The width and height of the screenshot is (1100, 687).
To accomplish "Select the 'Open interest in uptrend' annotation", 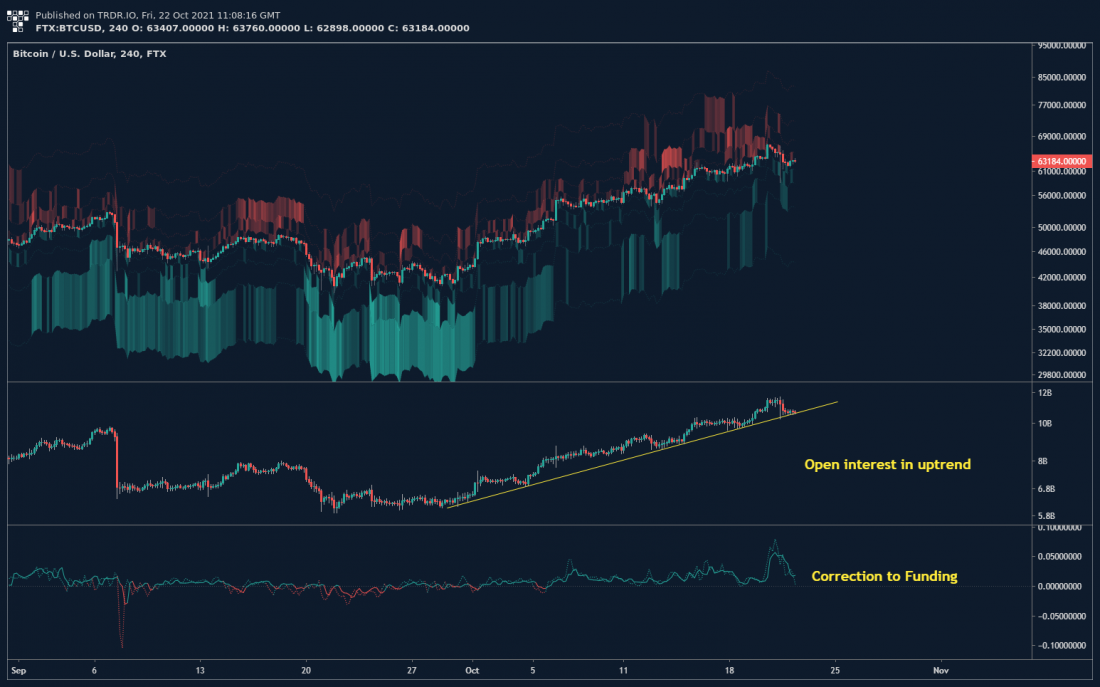I will (x=887, y=465).
